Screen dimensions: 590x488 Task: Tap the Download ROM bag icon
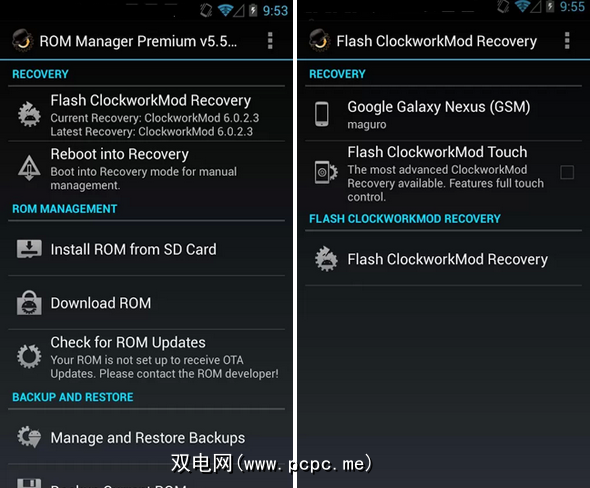[x=29, y=303]
